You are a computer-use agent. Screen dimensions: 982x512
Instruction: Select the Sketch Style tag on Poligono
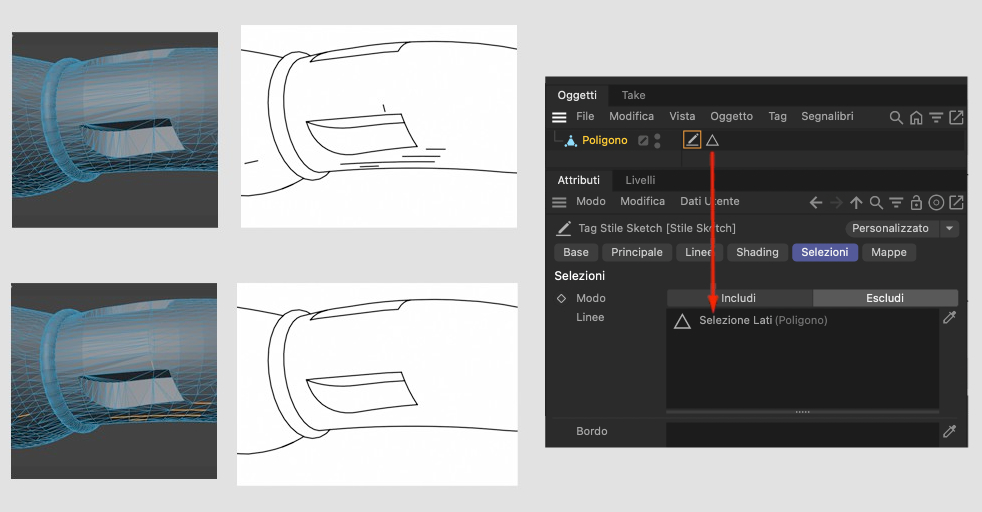(x=692, y=140)
